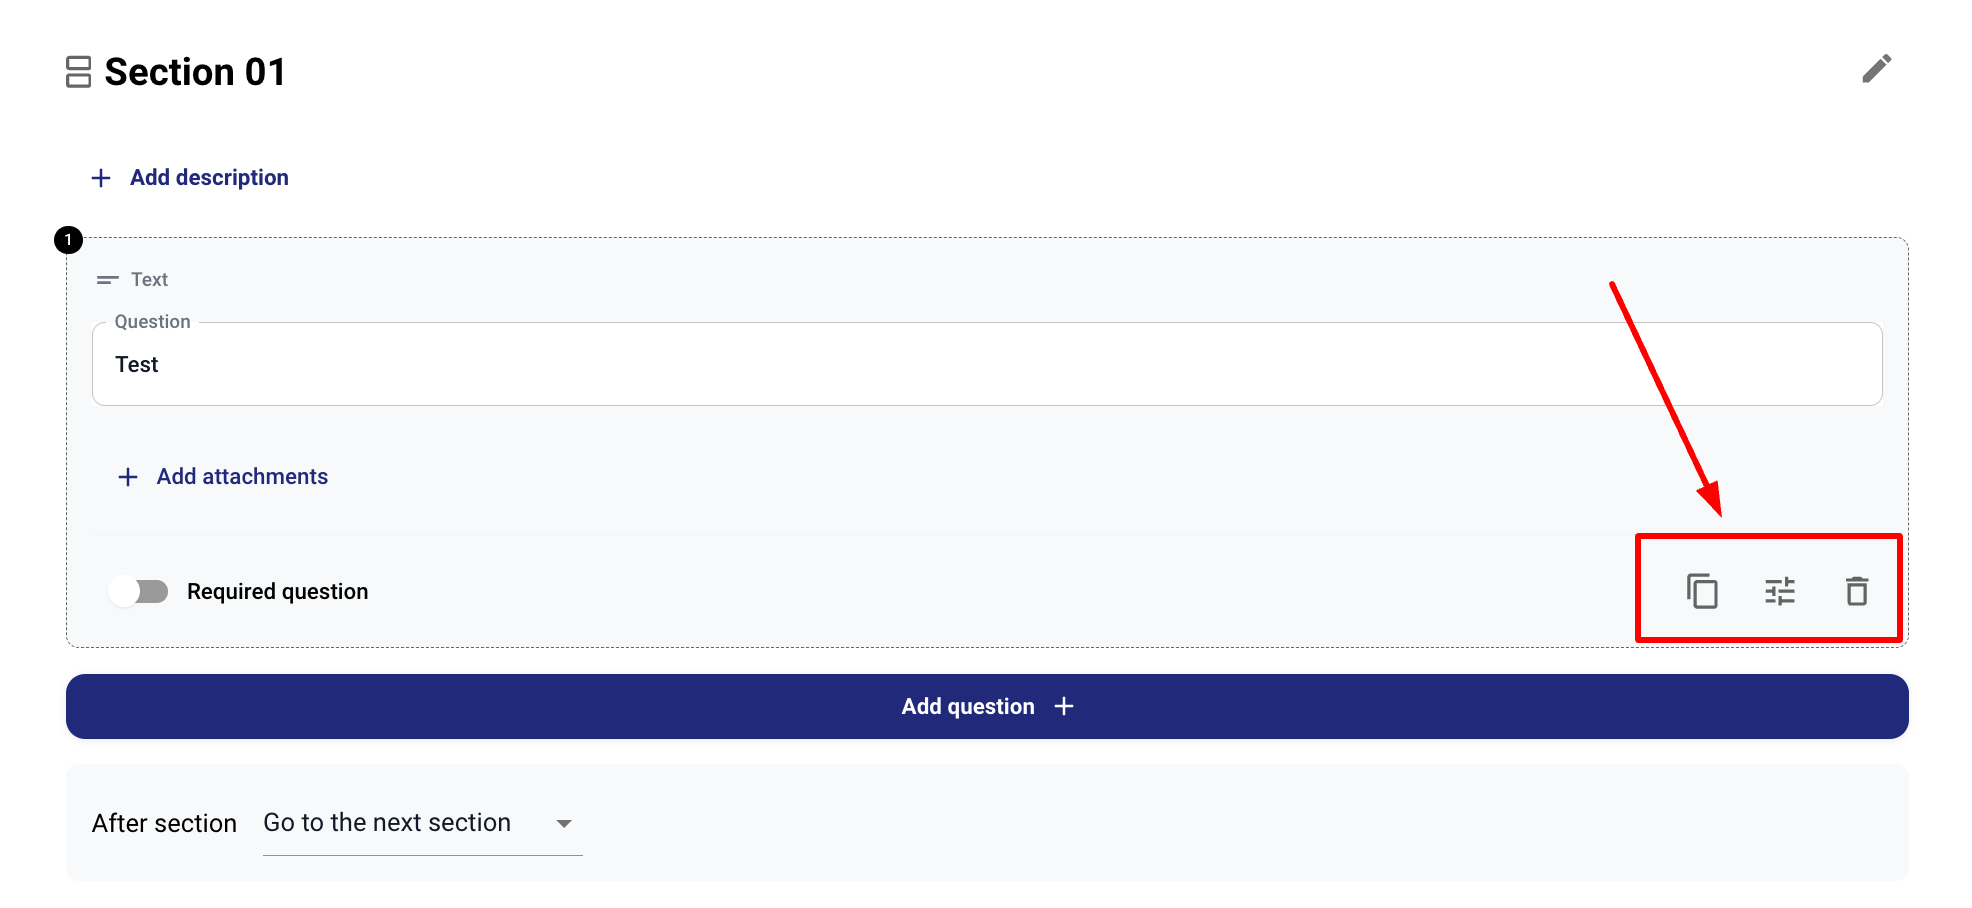Screen dimensions: 1972x908
Task: Click the question number 1 badge
Action: click(x=68, y=240)
